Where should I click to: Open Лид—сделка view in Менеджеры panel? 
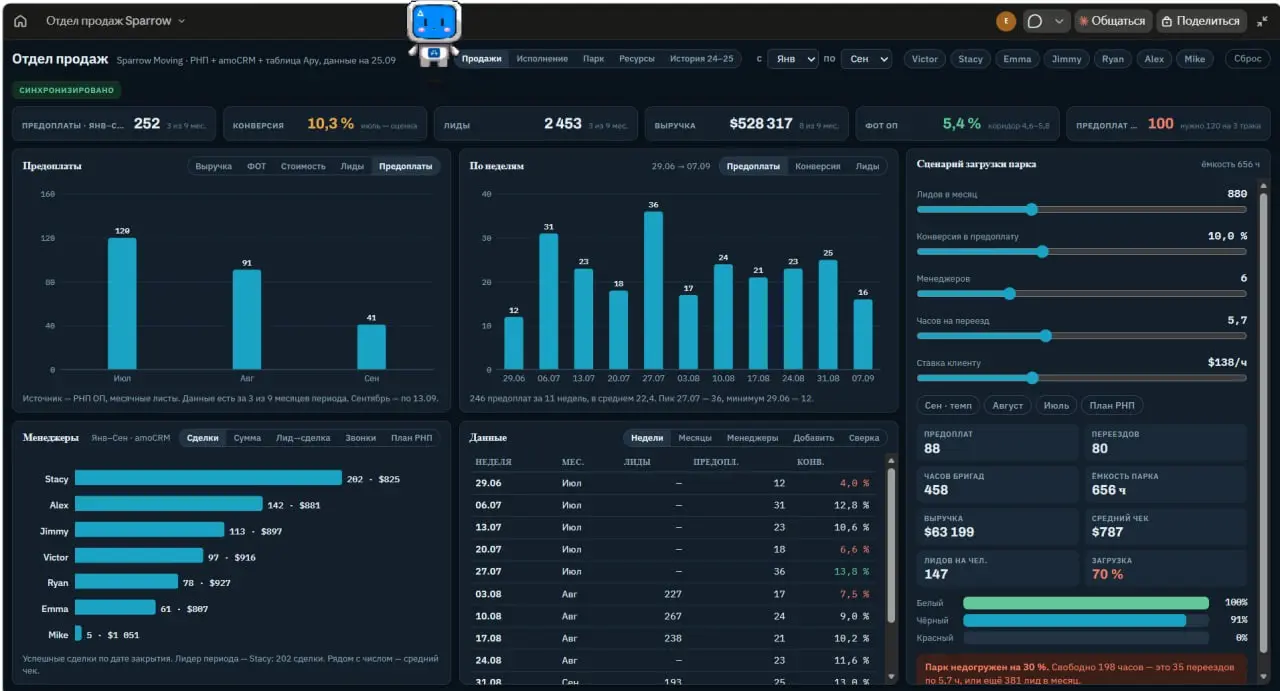click(304, 438)
